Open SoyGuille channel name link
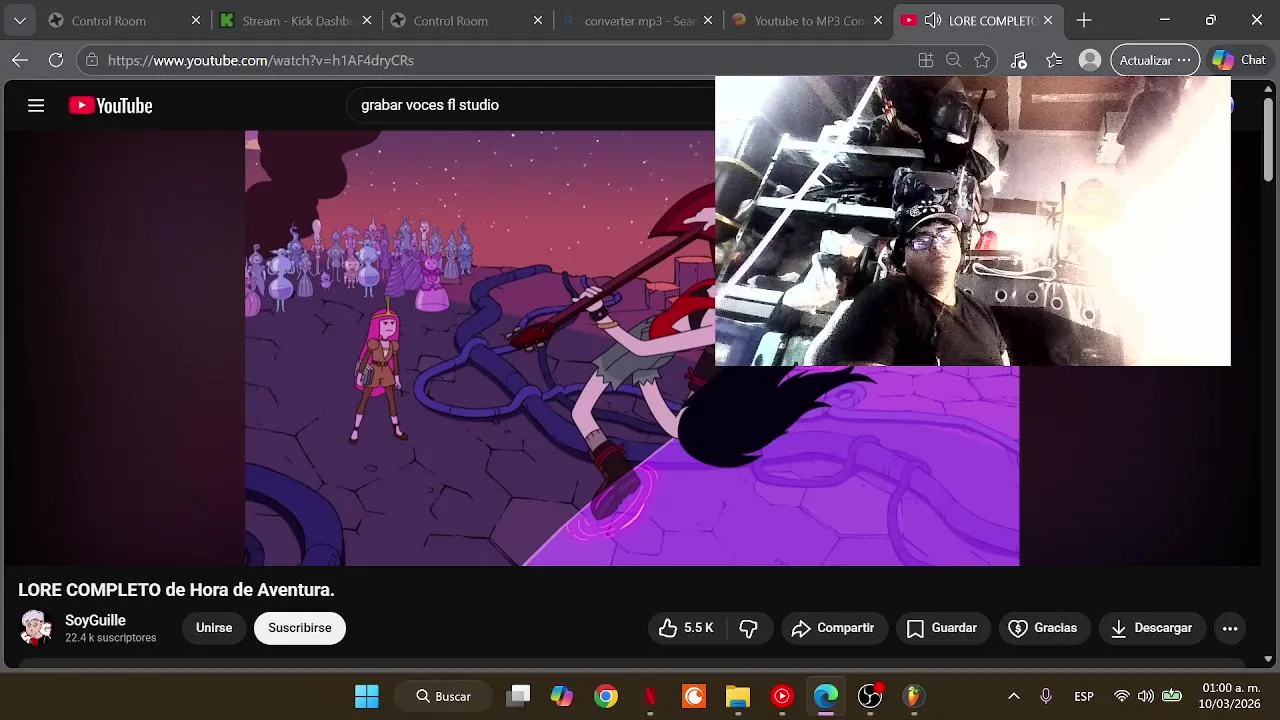 95,620
